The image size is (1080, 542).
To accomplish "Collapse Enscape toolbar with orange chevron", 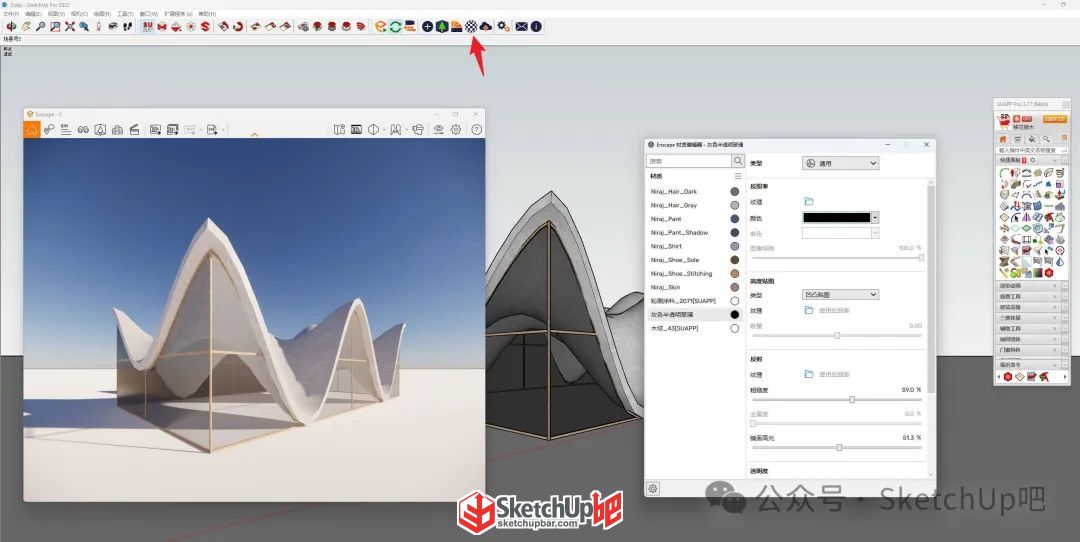I will 254,135.
